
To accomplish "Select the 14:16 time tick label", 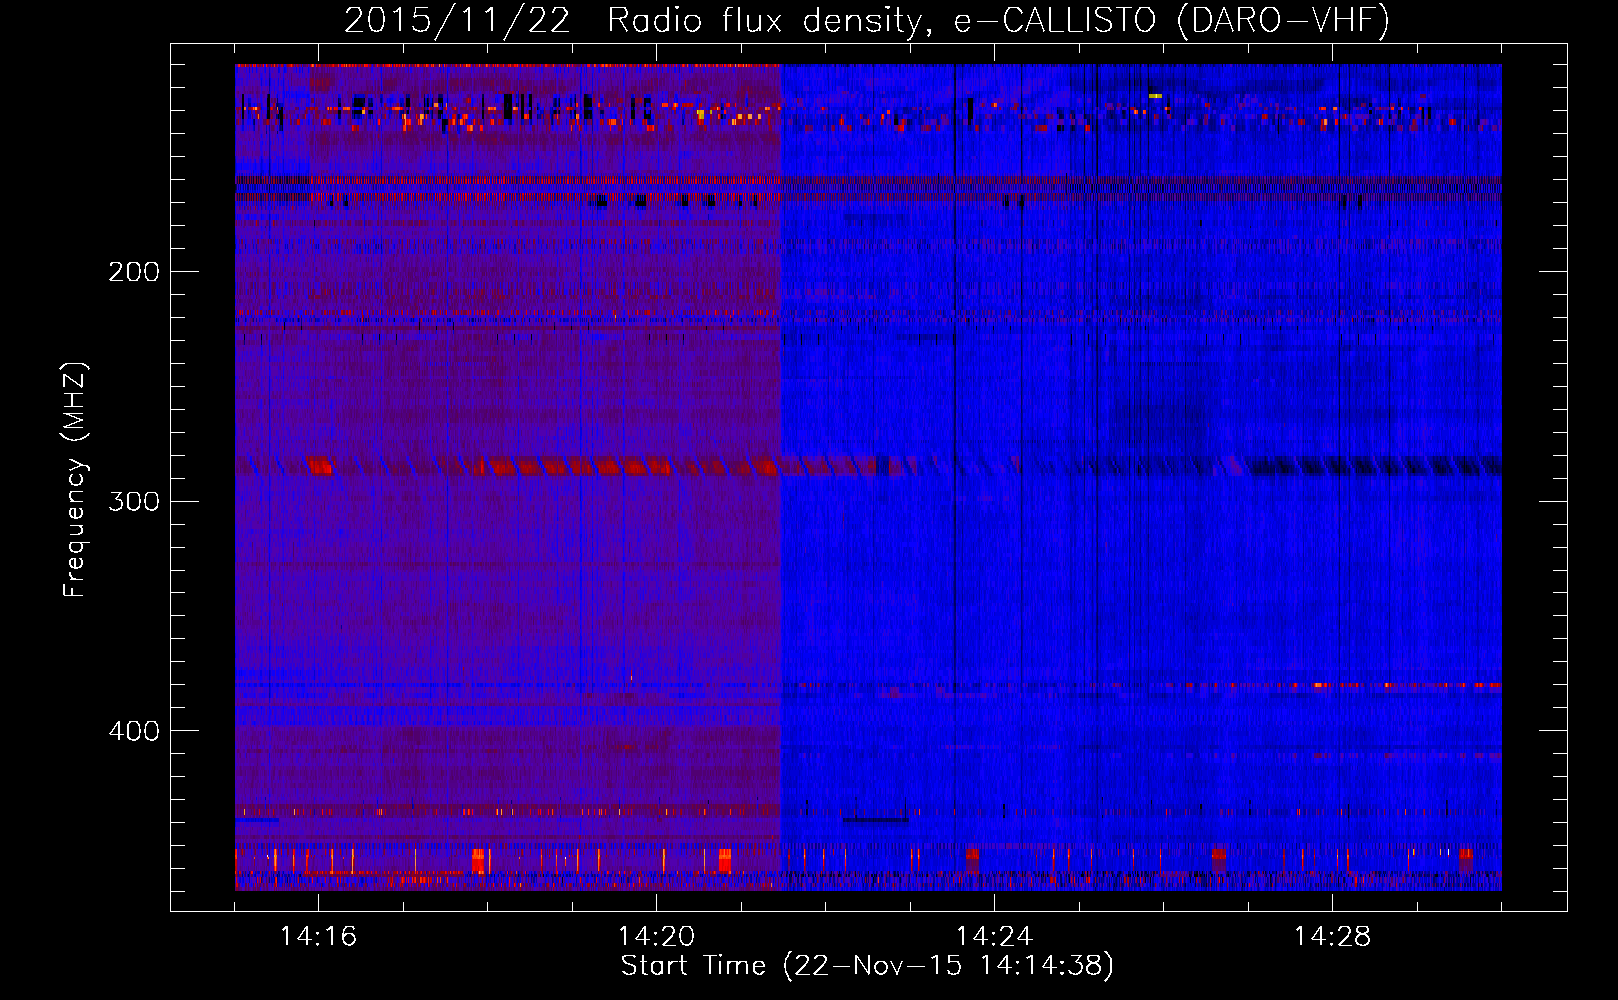I will tap(318, 936).
